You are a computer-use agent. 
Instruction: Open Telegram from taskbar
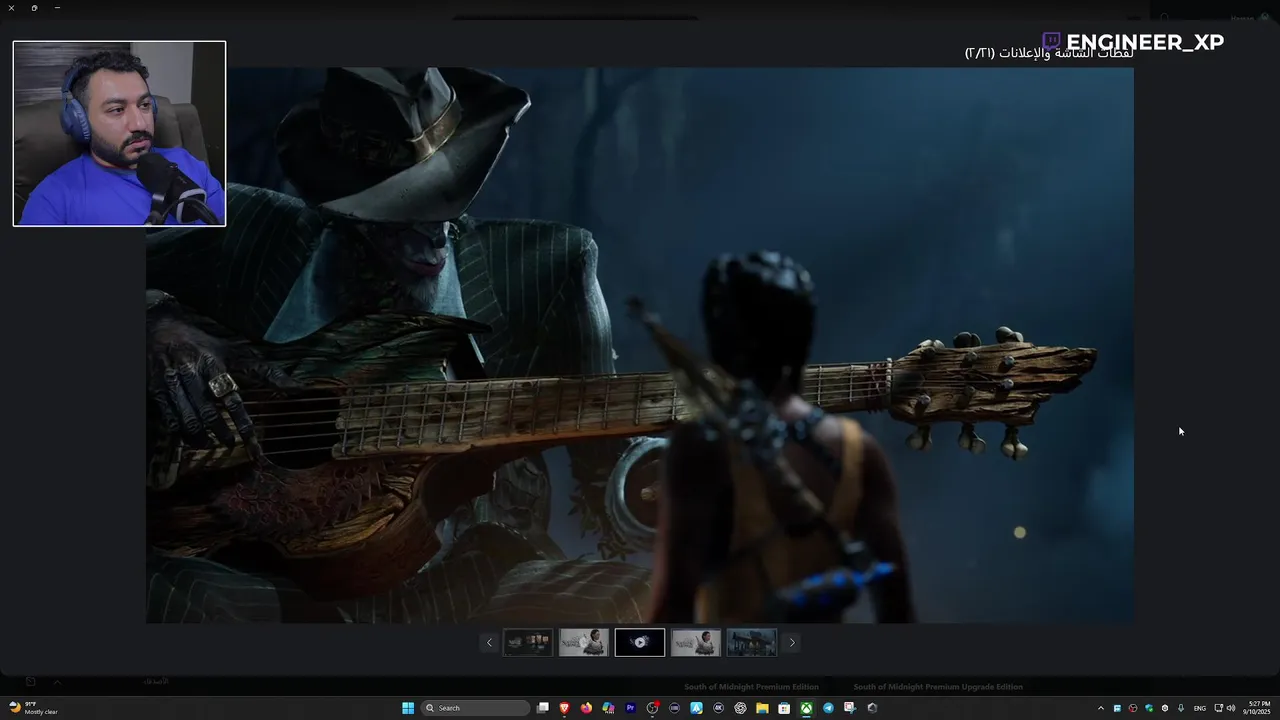click(x=828, y=708)
